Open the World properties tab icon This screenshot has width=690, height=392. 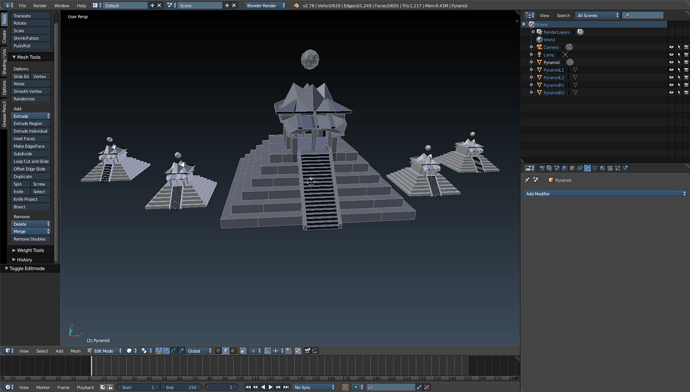click(565, 168)
